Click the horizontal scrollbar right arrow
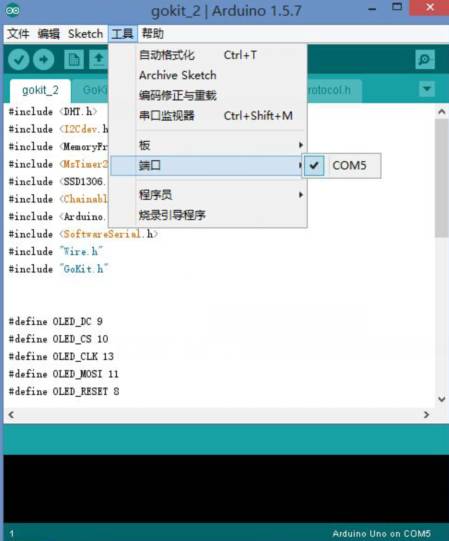449x541 pixels. (427, 414)
